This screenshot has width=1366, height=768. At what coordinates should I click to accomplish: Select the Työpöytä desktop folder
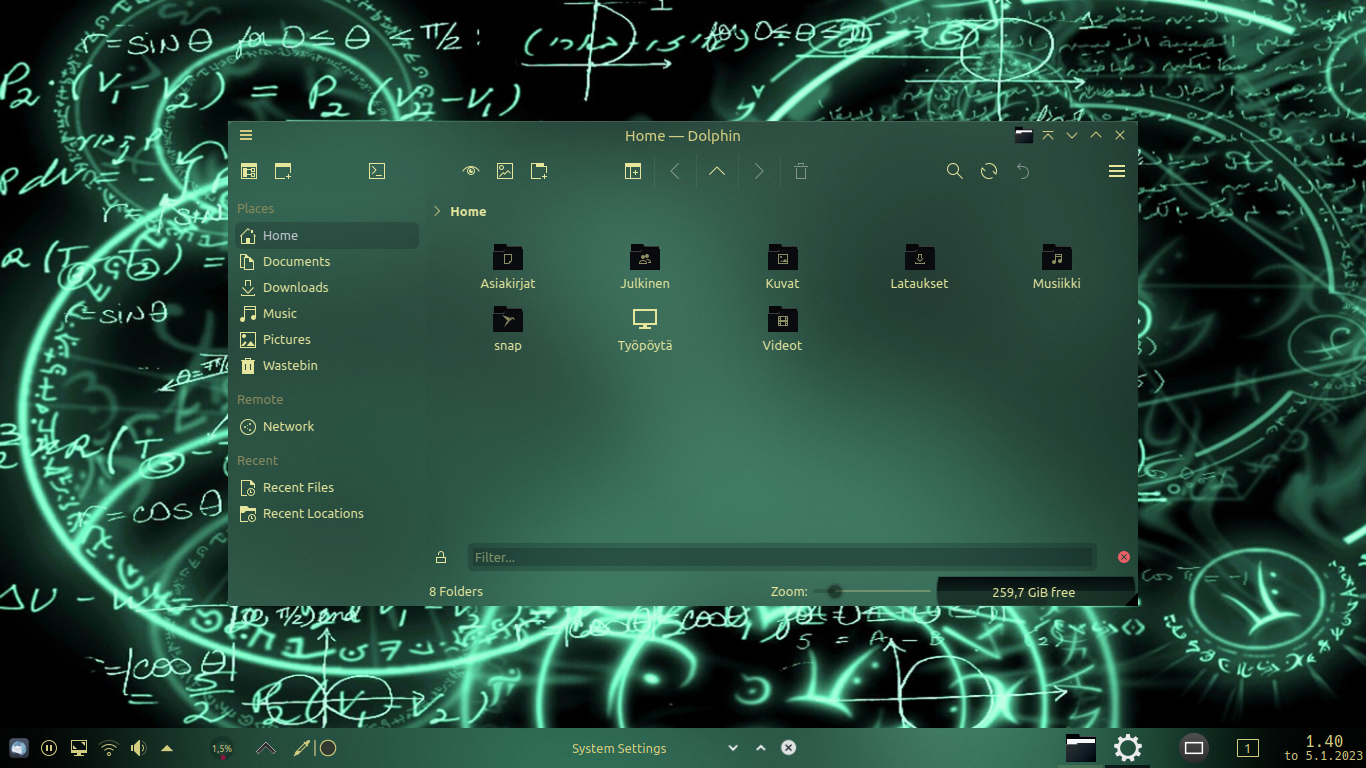pyautogui.click(x=645, y=329)
